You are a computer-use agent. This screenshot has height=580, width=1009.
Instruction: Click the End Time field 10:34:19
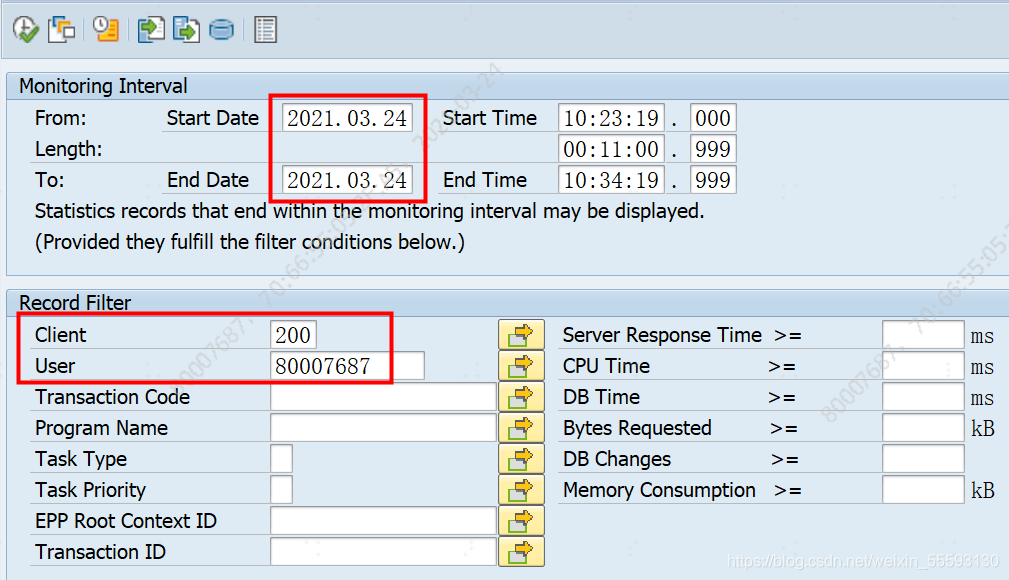(x=611, y=180)
